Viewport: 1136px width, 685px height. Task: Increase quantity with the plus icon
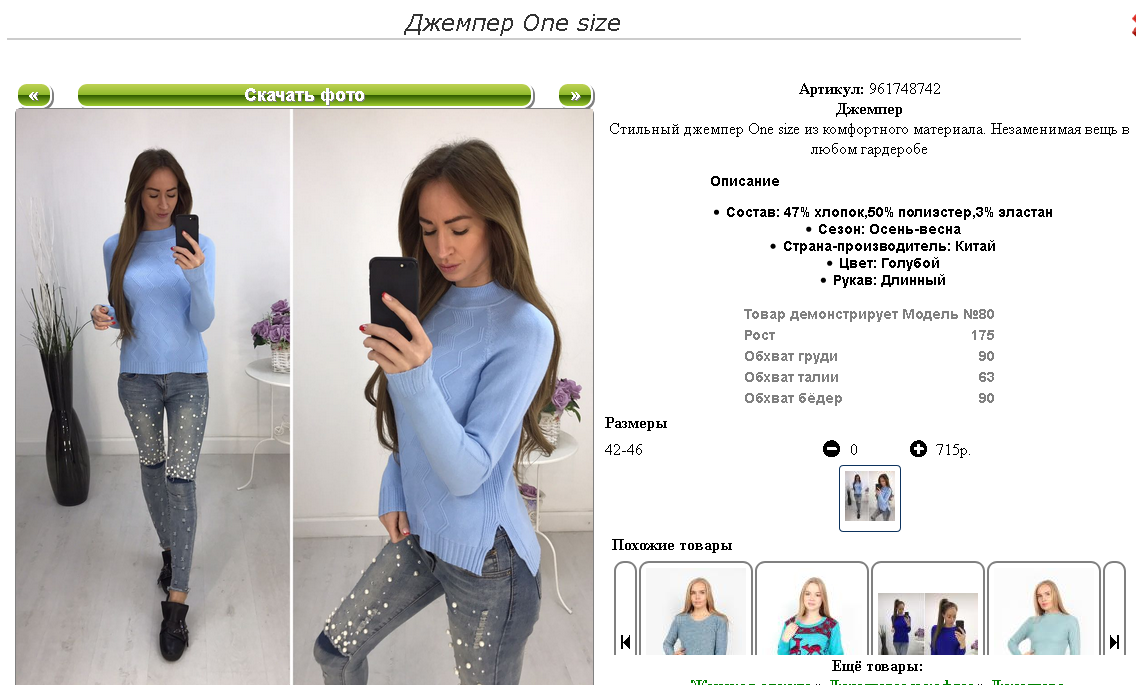coord(918,449)
